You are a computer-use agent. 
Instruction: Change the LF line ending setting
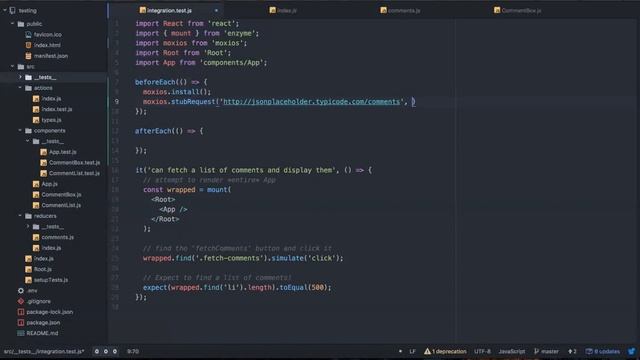click(412, 351)
